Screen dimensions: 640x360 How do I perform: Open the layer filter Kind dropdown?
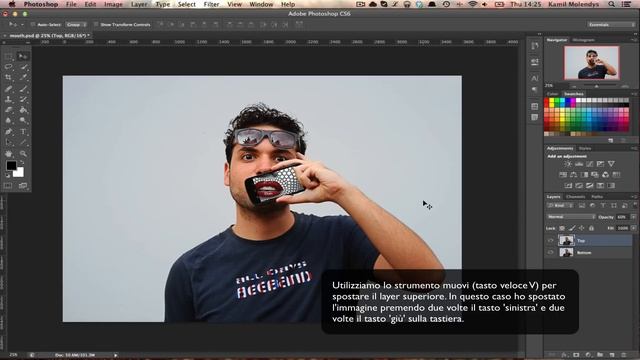click(560, 205)
